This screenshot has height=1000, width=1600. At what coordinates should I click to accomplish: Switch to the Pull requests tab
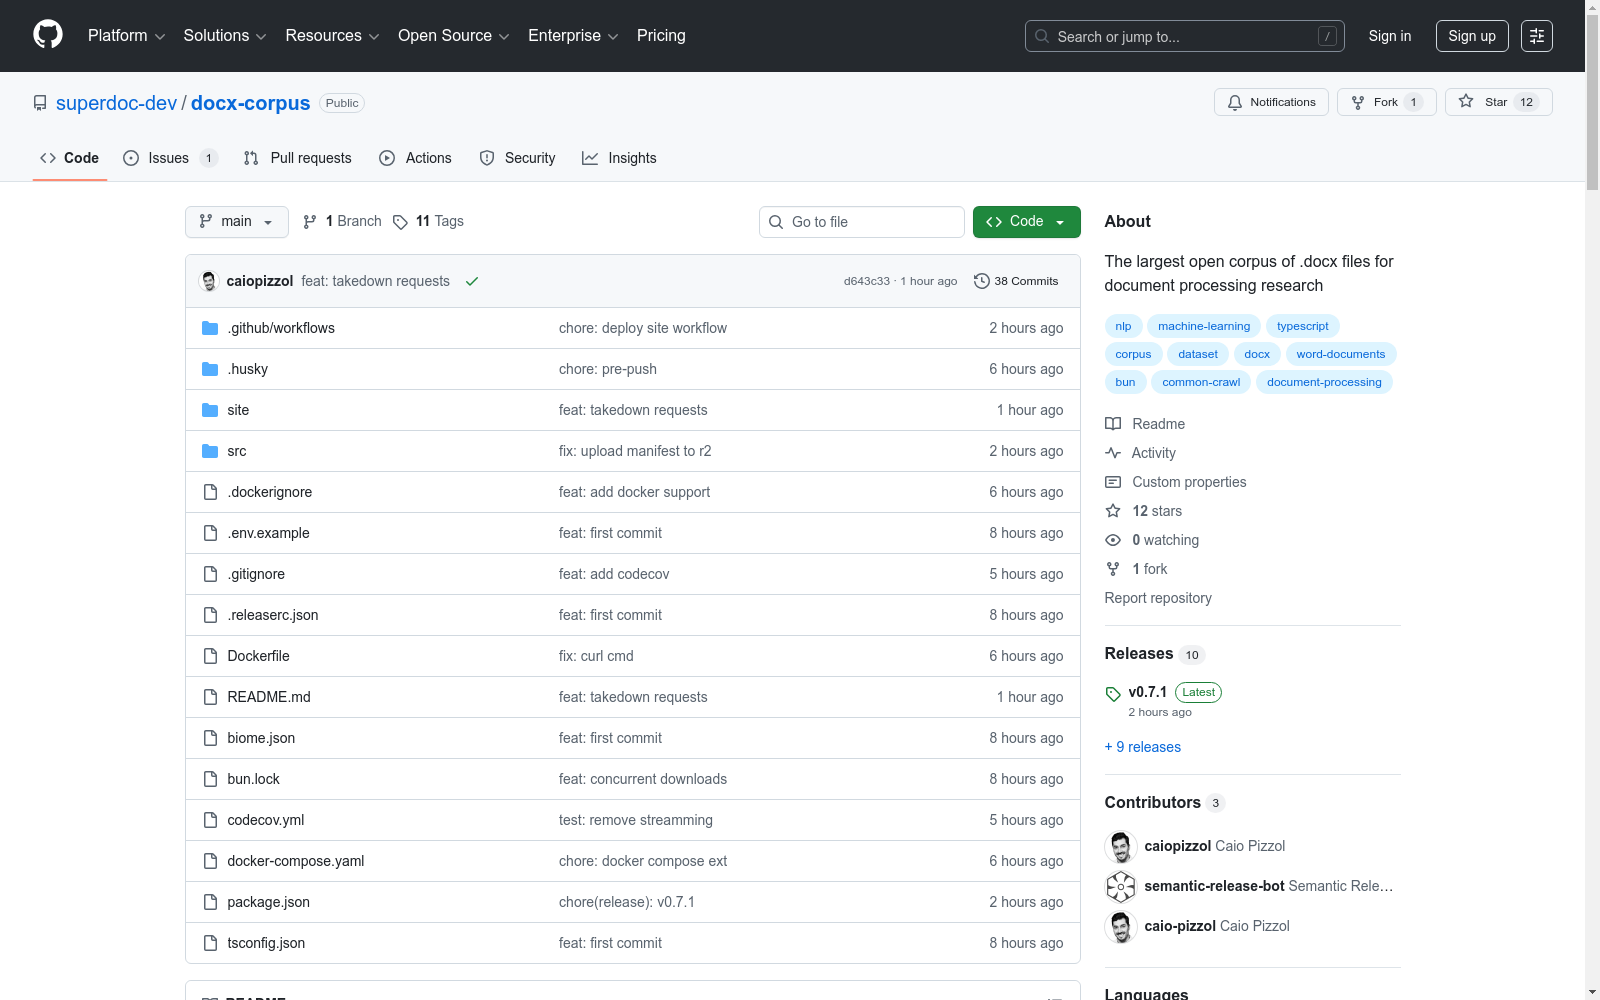[298, 158]
